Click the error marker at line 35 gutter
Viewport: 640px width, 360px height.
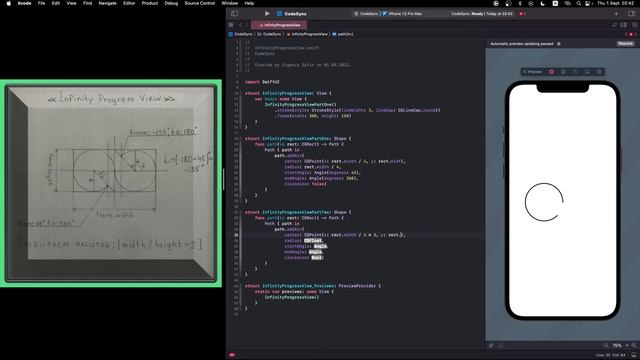click(236, 235)
